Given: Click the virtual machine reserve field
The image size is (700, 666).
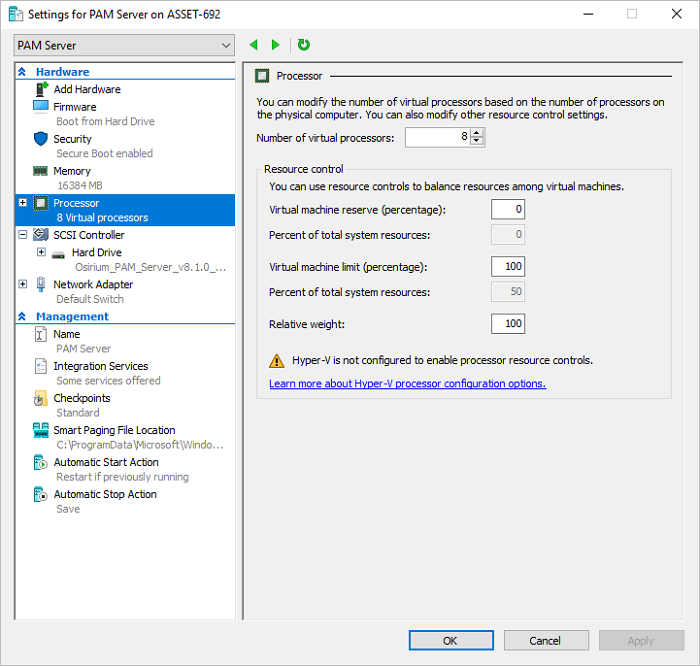Looking at the screenshot, I should coord(508,209).
